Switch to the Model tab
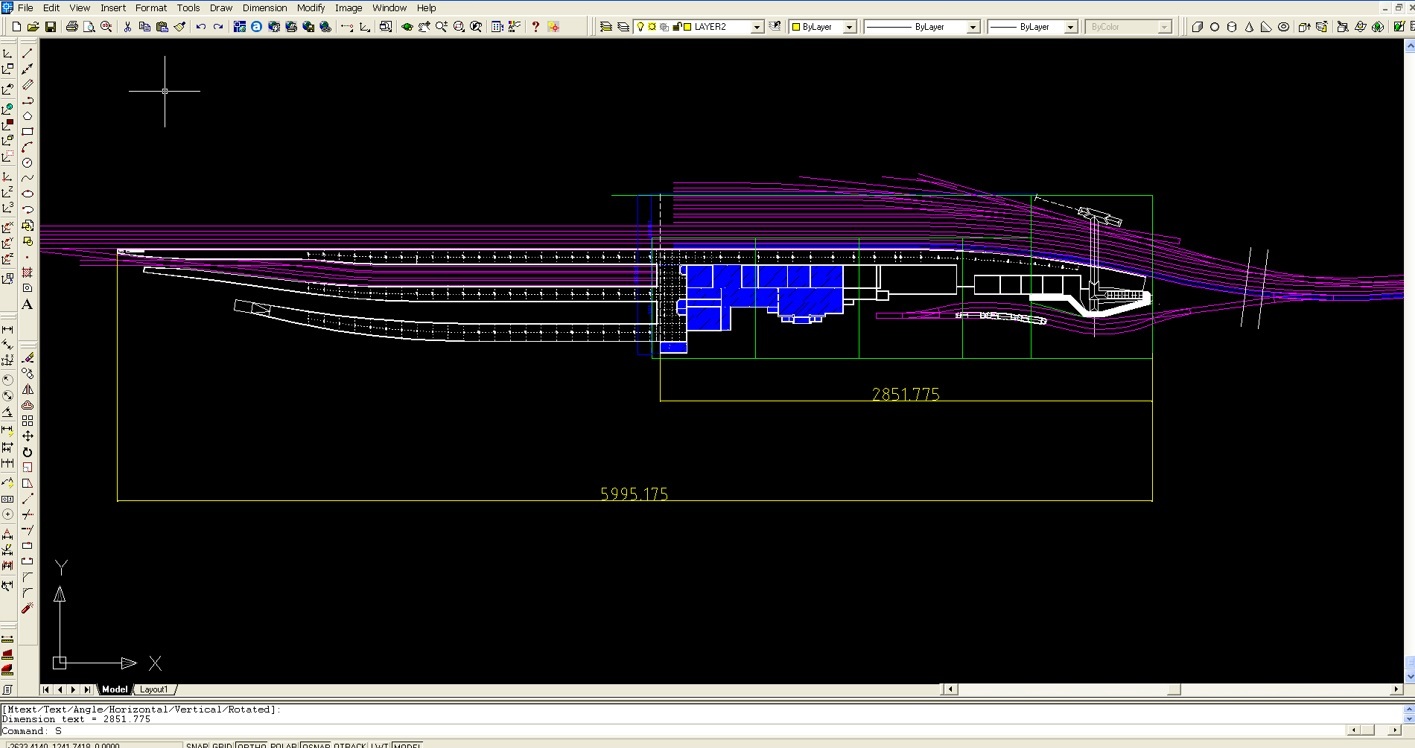 (114, 689)
